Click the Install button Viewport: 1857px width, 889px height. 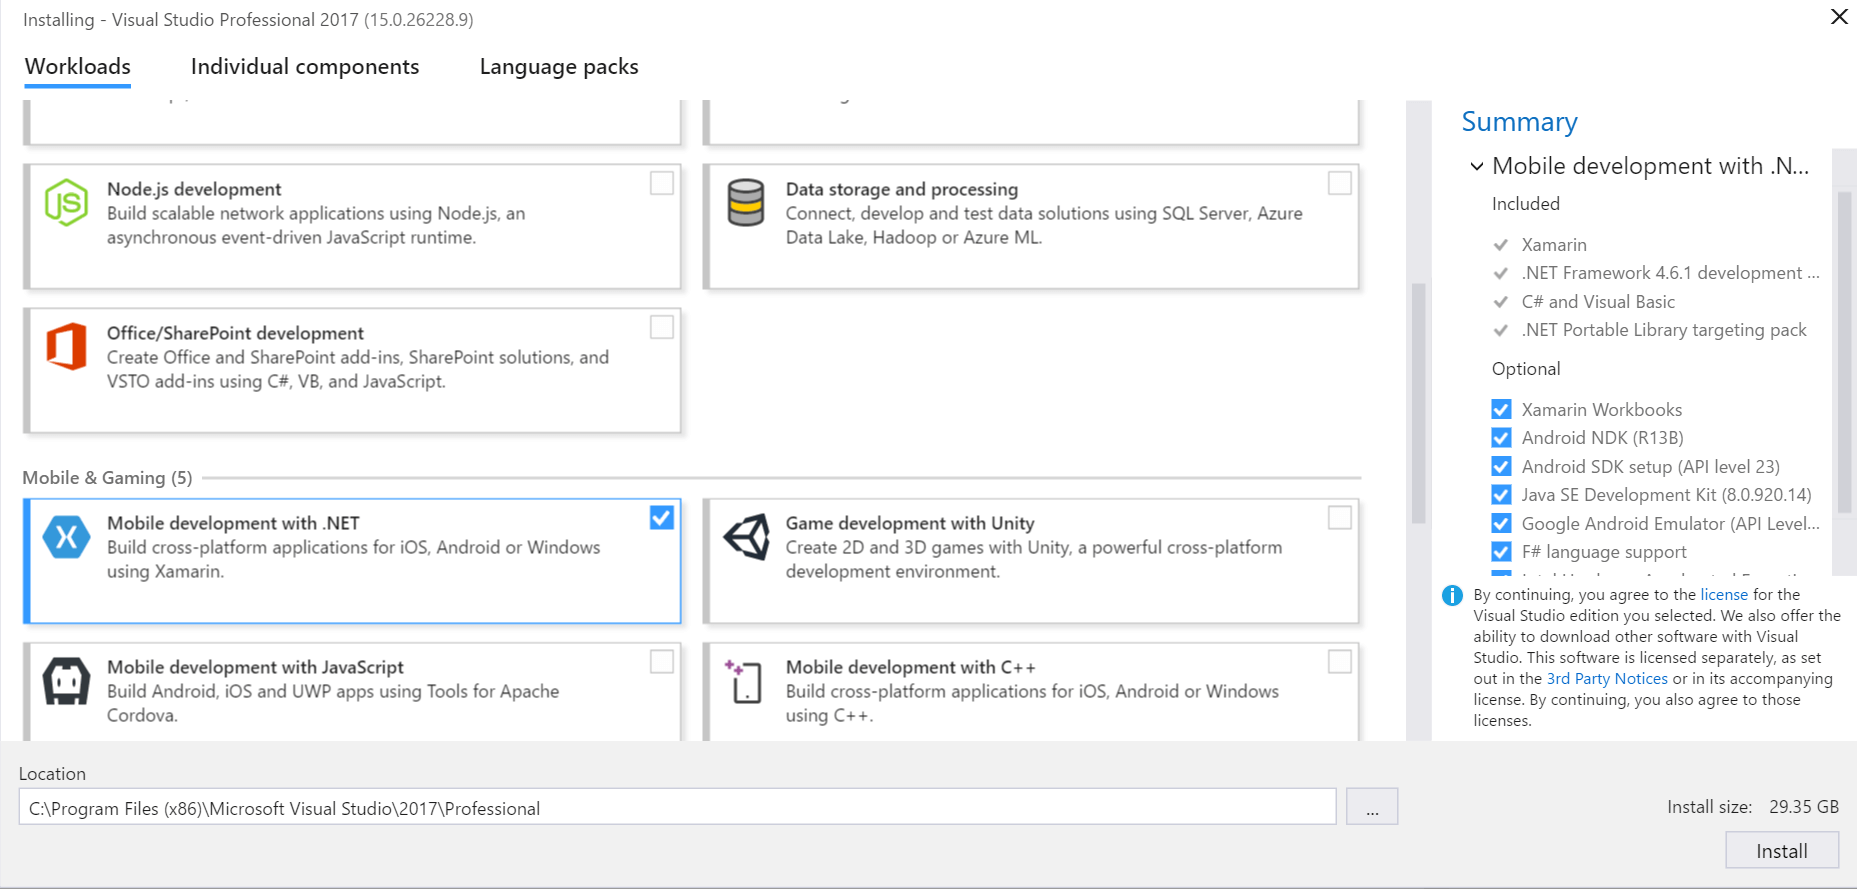(1782, 851)
